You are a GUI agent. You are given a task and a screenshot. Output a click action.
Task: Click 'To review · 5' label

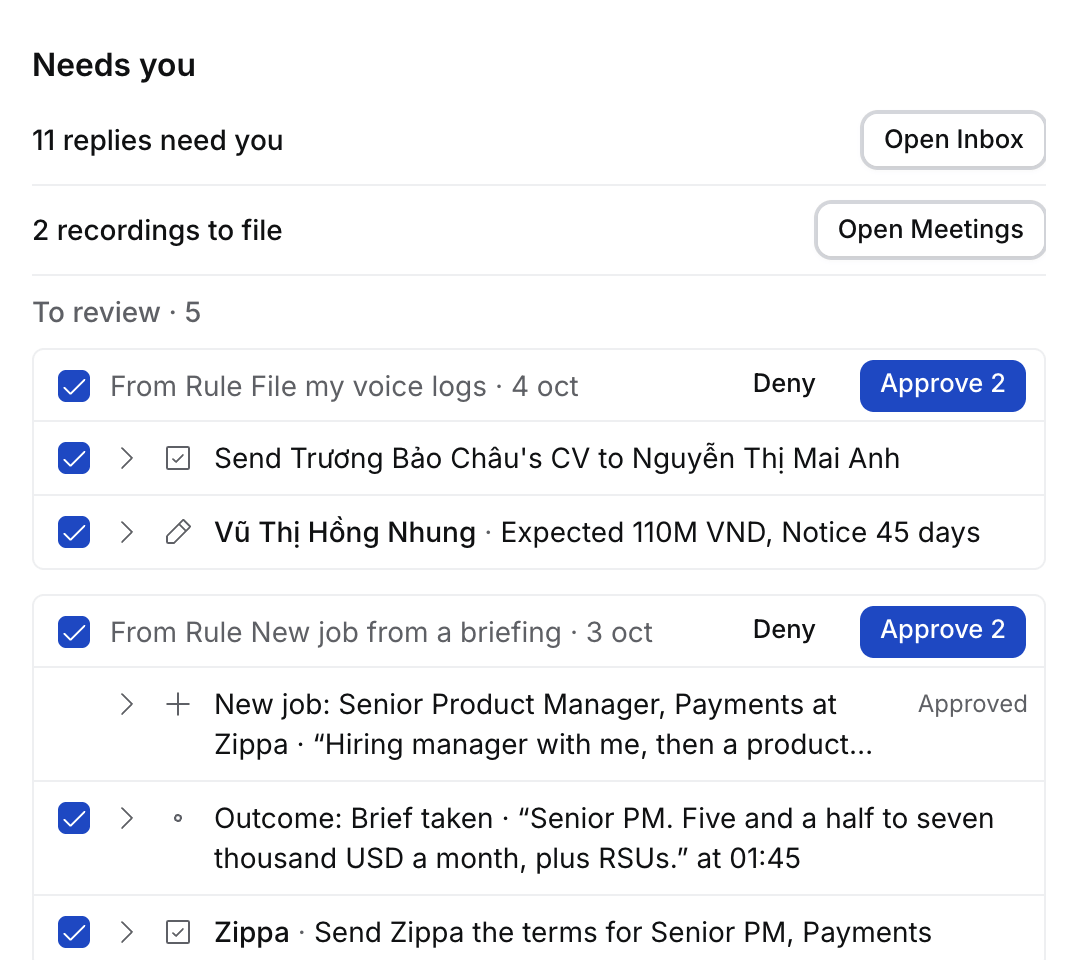[117, 312]
